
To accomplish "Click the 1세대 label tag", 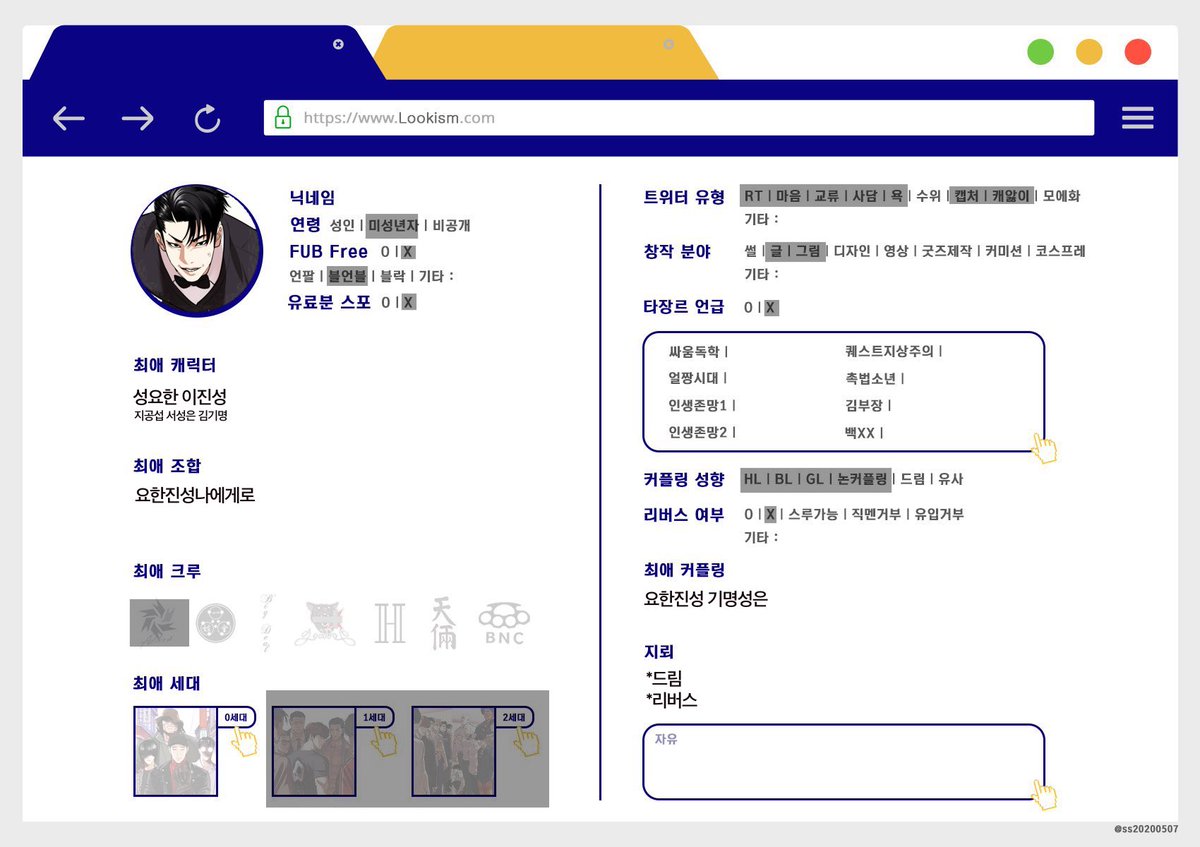I will pyautogui.click(x=375, y=717).
